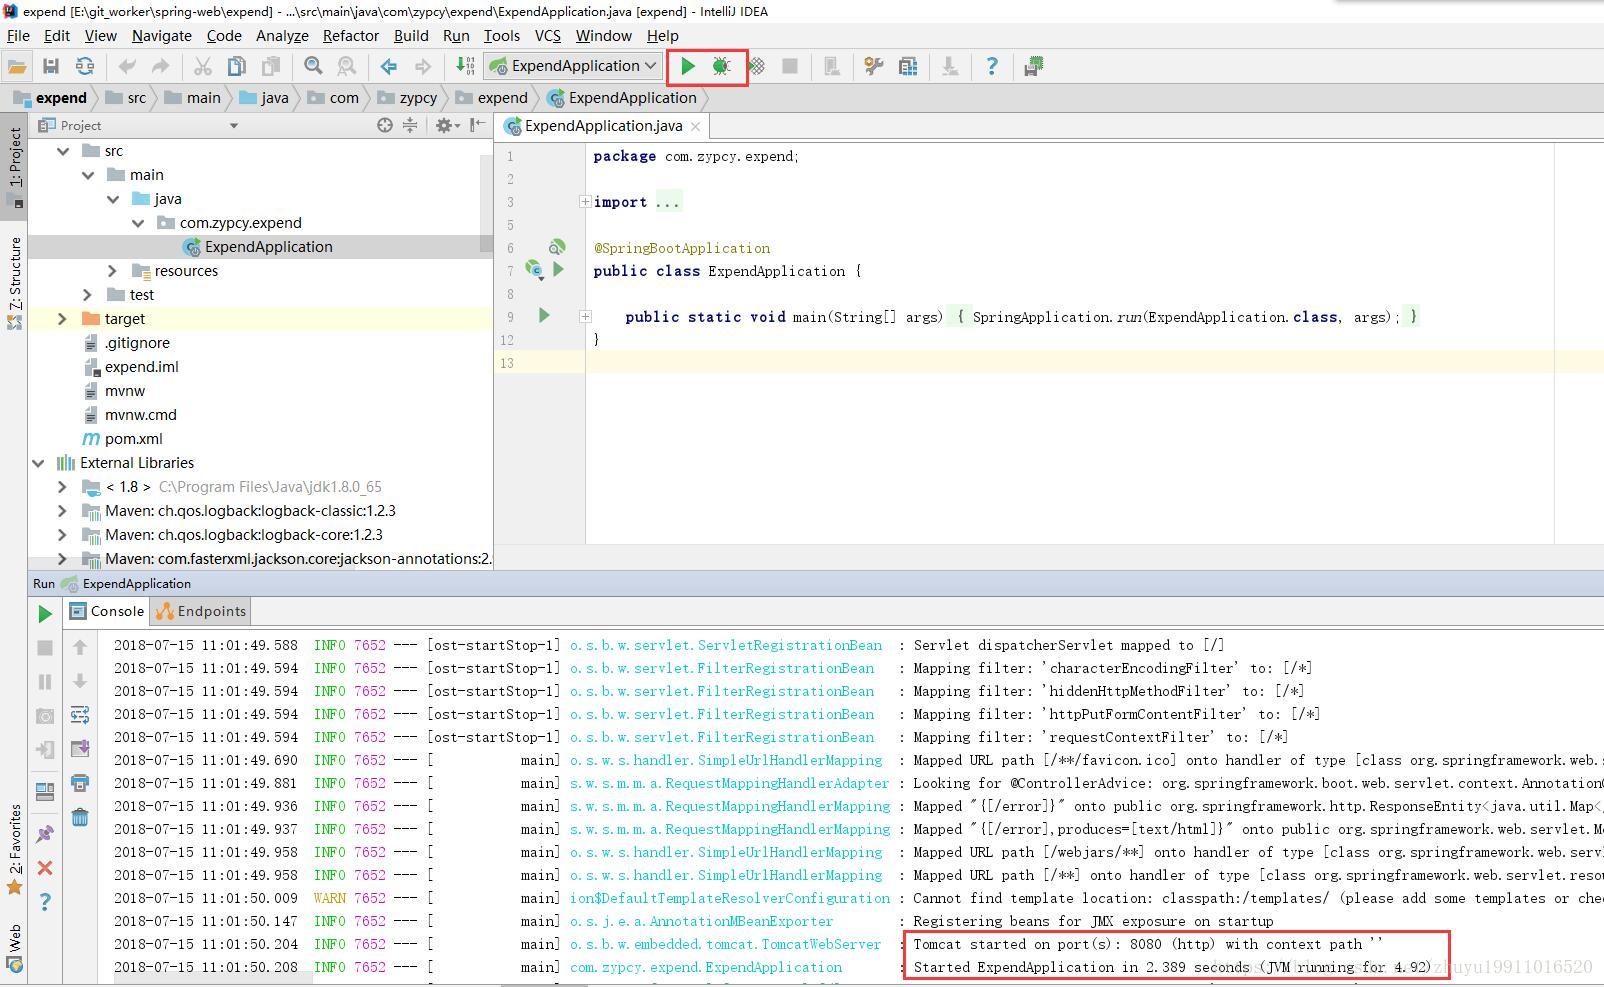Toggle scroll to end in the console
This screenshot has height=987, width=1604.
[80, 749]
